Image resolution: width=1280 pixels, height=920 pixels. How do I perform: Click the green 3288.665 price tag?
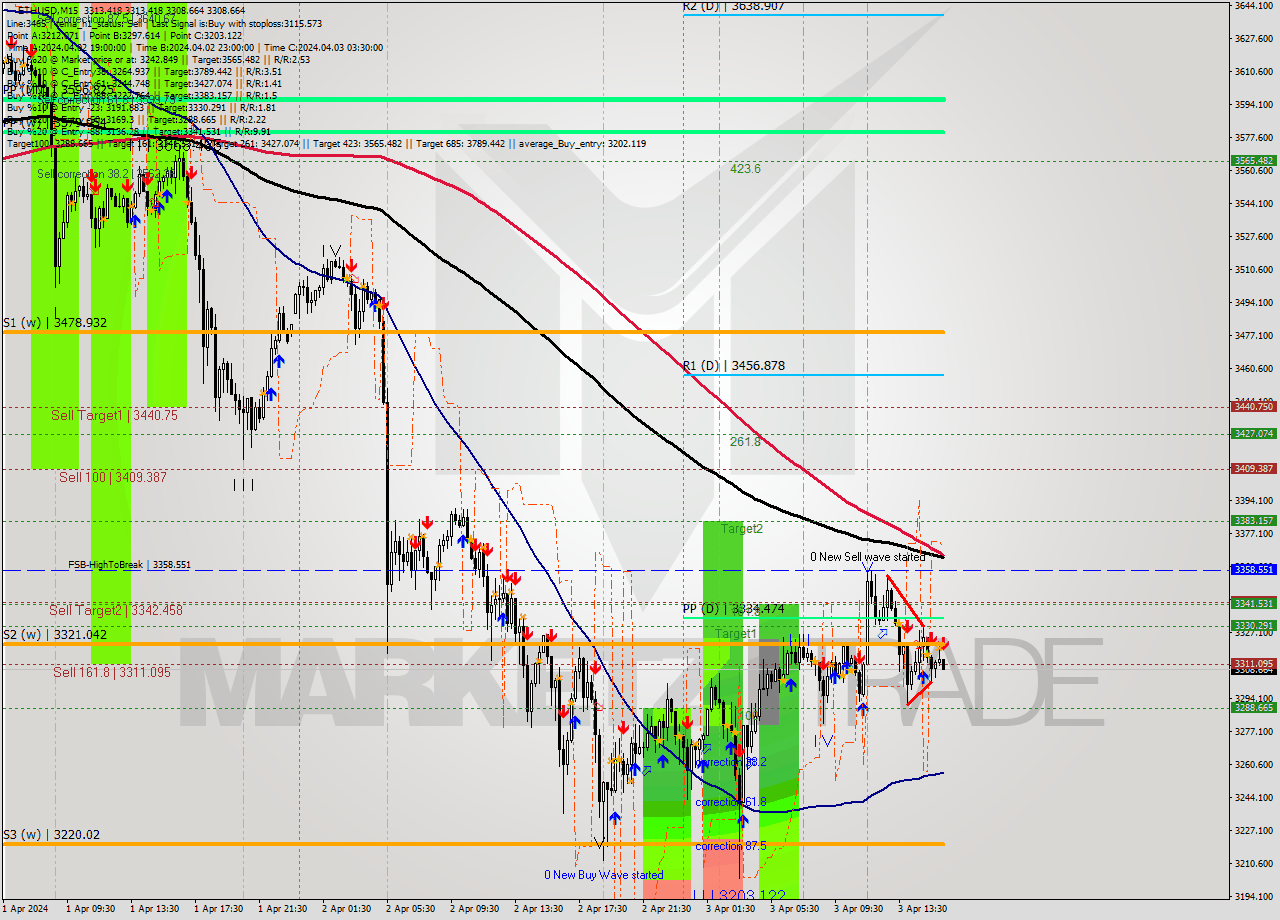(1253, 707)
